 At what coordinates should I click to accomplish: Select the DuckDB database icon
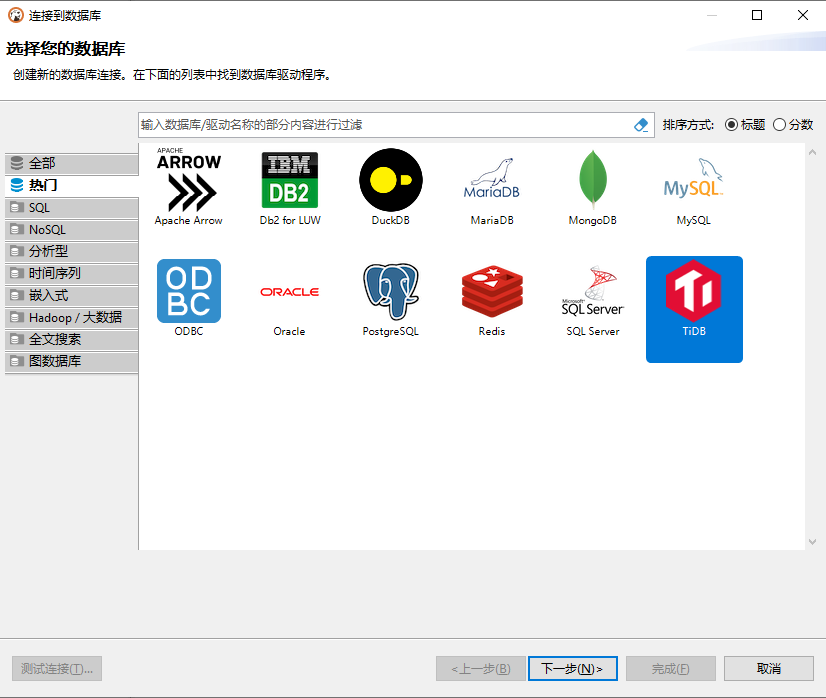click(x=391, y=180)
